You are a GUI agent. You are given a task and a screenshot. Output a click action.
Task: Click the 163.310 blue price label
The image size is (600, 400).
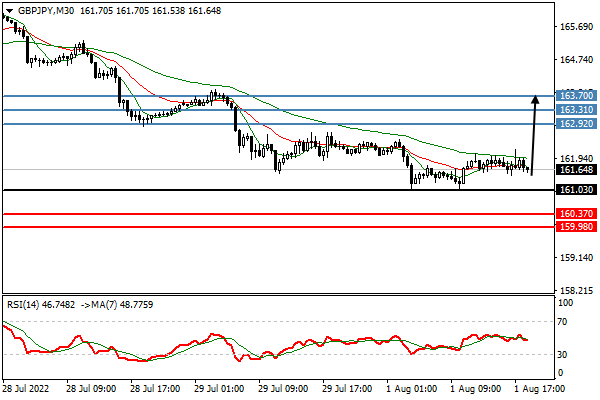click(575, 110)
